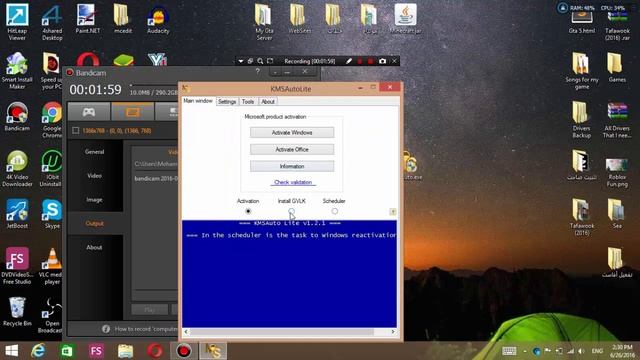The height and width of the screenshot is (360, 640).
Task: Click the magnifier icon on recording bar
Action: (260, 61)
